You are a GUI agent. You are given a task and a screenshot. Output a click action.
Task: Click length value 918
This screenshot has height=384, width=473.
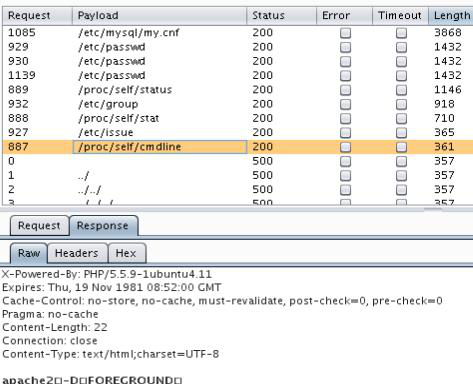[x=444, y=104]
